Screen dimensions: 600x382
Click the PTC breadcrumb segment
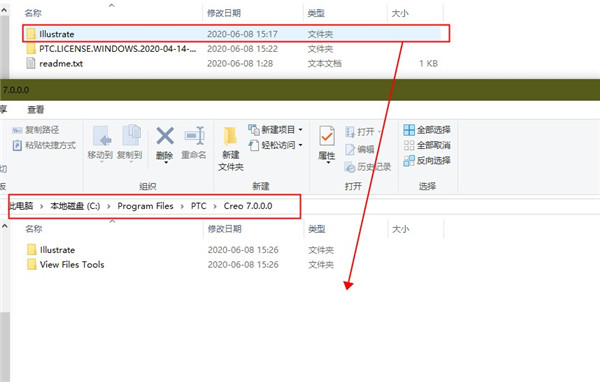[199, 206]
